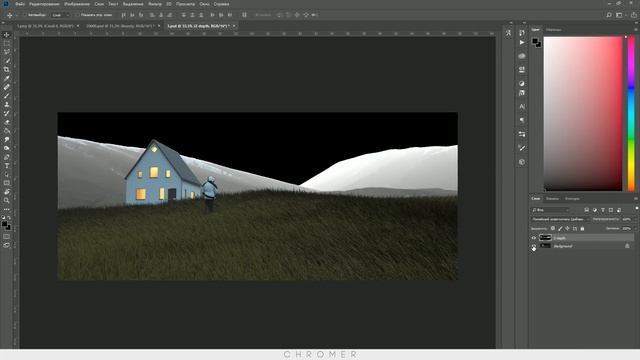Image resolution: width=640 pixels, height=360 pixels.
Task: Select the Eraser tool
Action: click(x=7, y=122)
